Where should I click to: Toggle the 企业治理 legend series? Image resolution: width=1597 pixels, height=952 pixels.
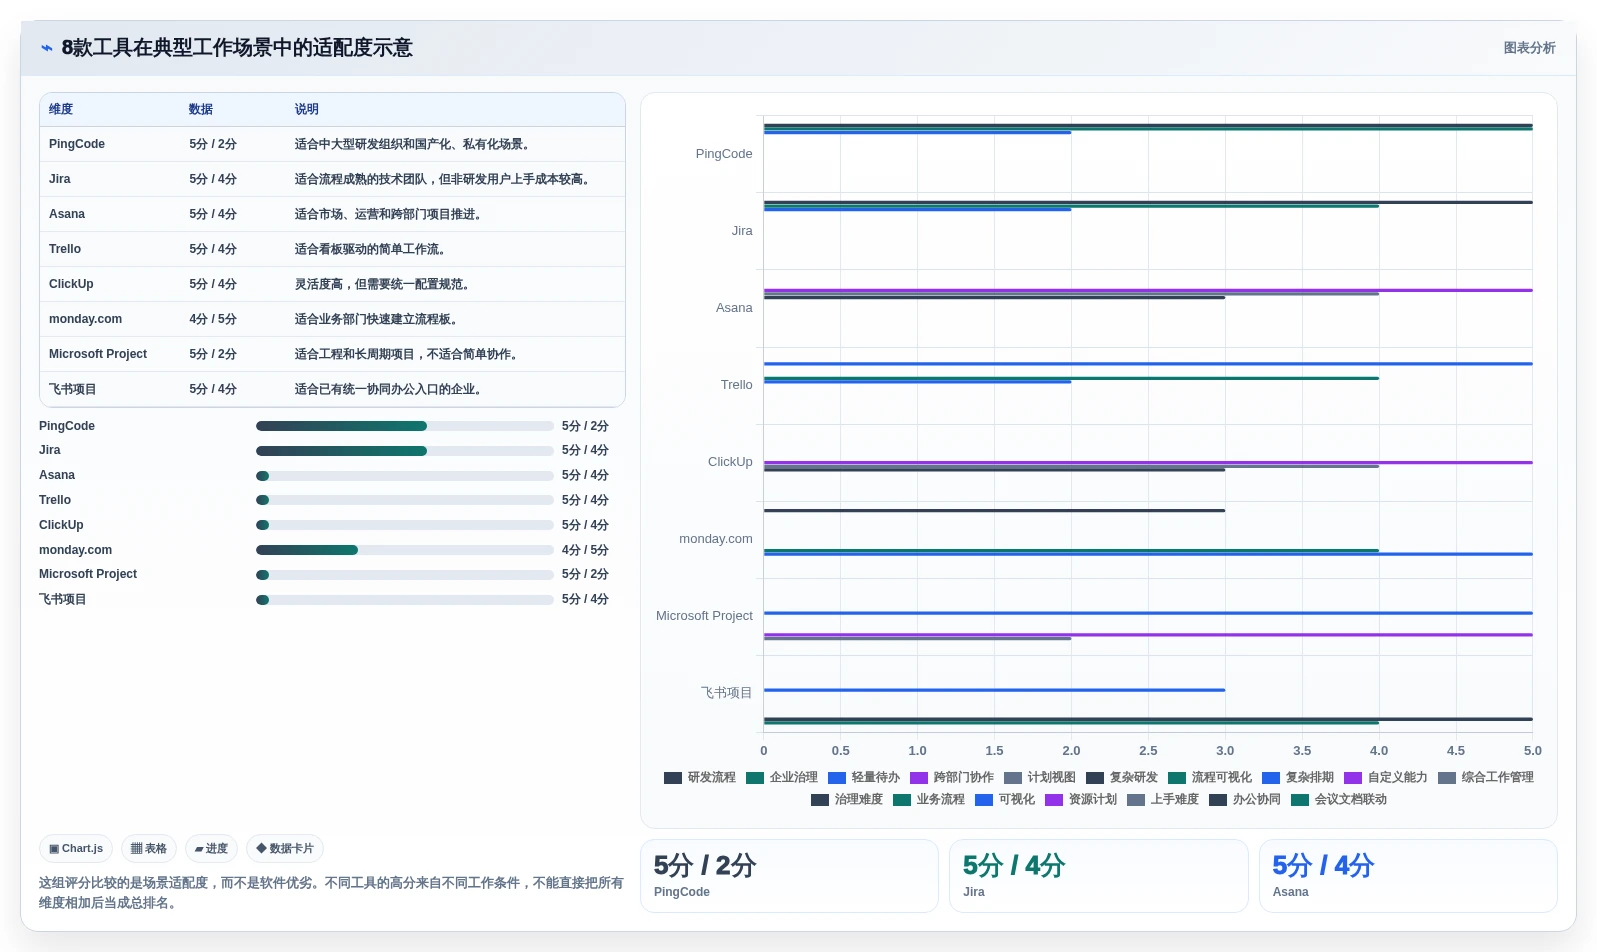tap(782, 778)
